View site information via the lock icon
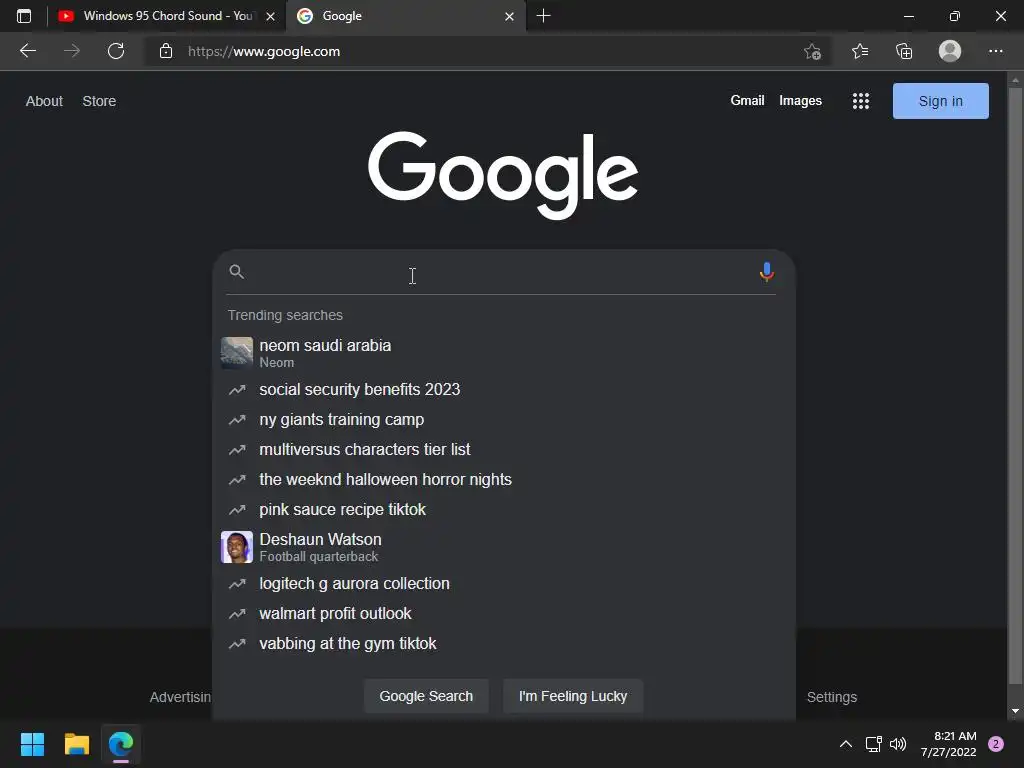Viewport: 1024px width, 768px height. (x=166, y=51)
